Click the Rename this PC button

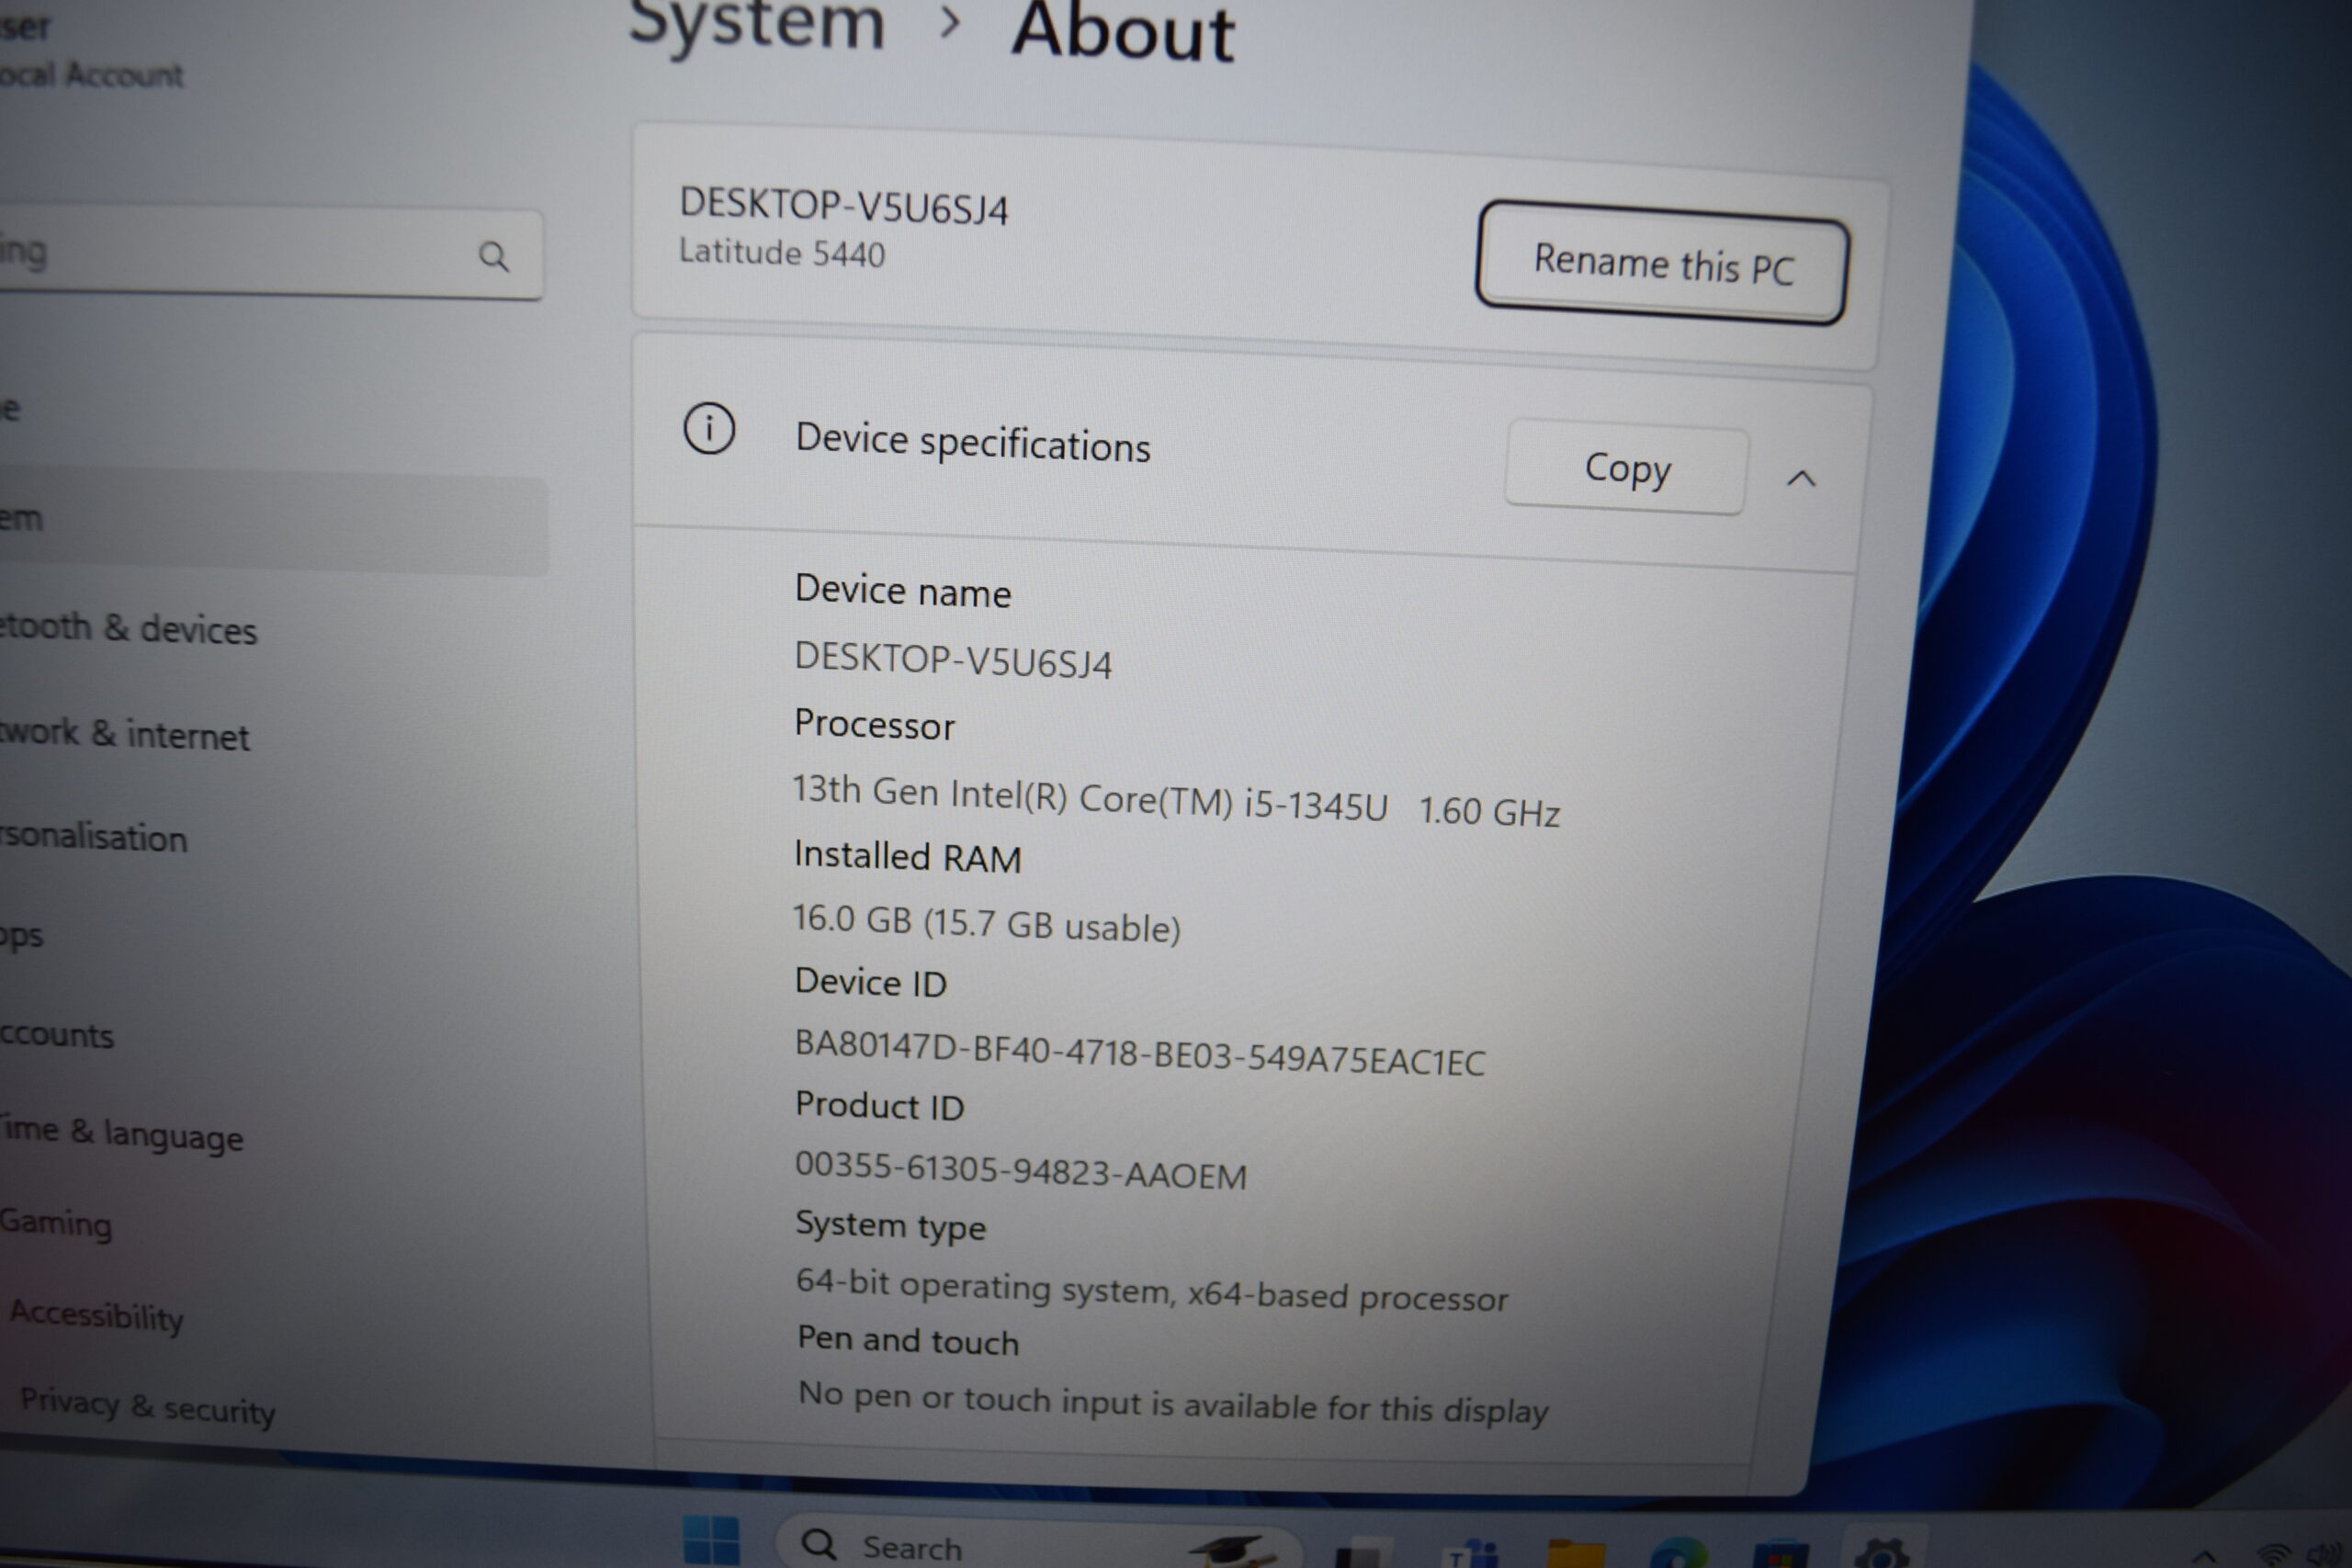(x=1662, y=264)
